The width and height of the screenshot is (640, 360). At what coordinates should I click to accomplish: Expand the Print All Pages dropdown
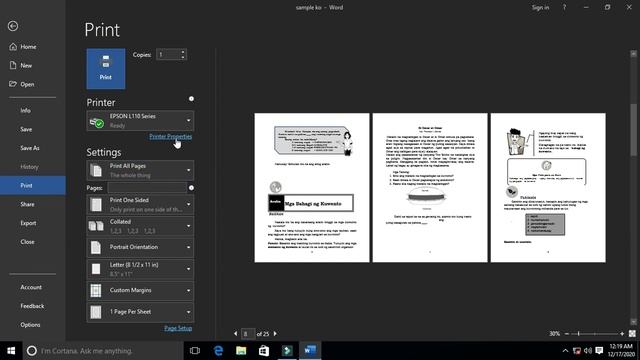pos(140,170)
